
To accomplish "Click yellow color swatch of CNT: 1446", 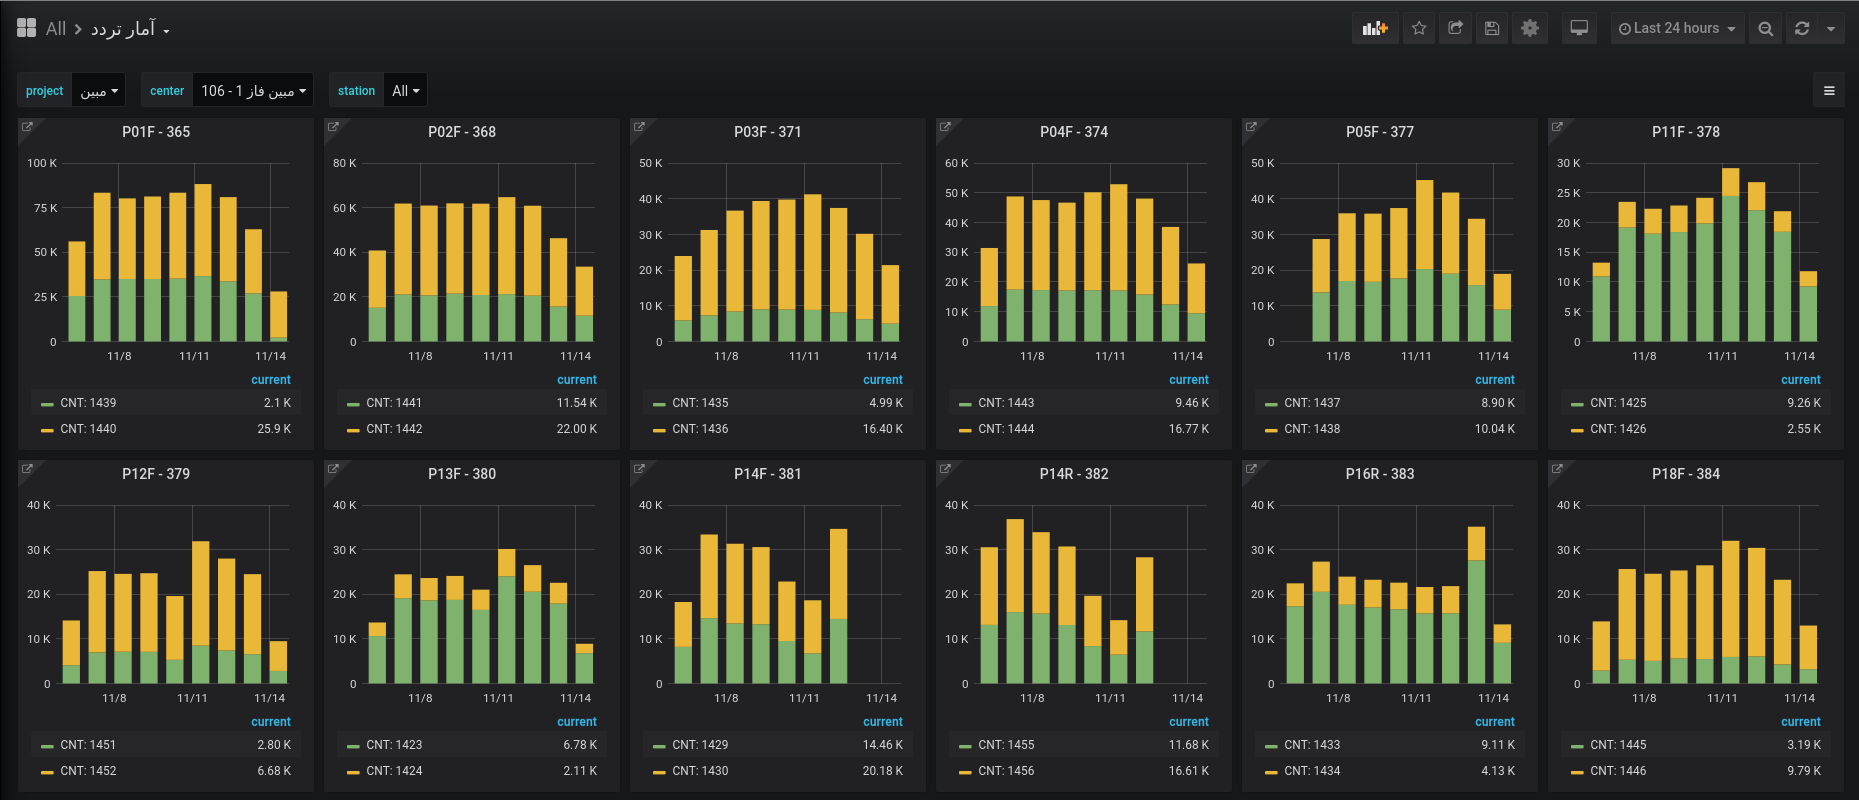I will [1577, 771].
